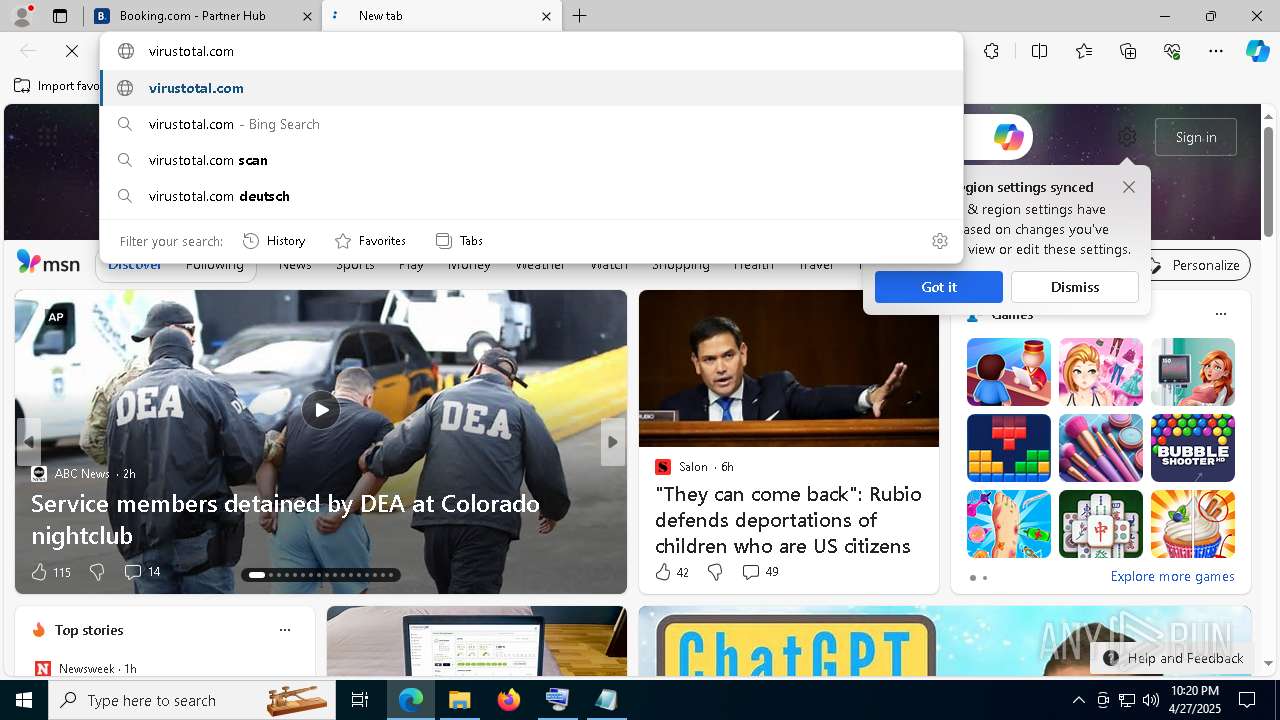Filter address bar search by Favorites
1280x720 pixels.
coord(370,241)
